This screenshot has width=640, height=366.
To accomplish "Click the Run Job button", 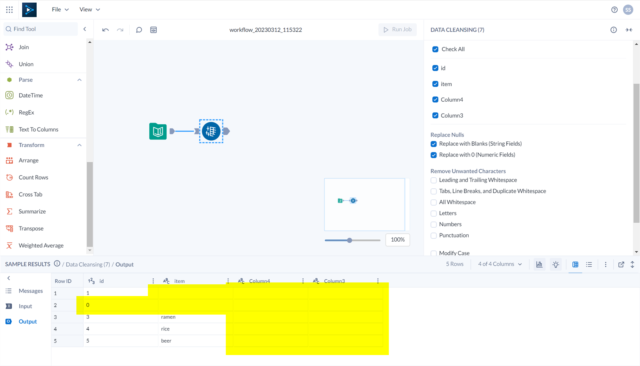I will (x=398, y=29).
